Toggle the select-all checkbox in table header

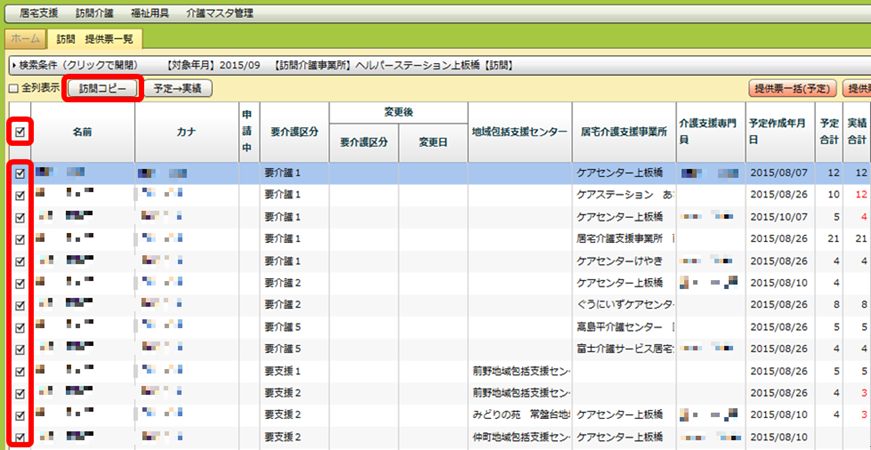coord(19,130)
